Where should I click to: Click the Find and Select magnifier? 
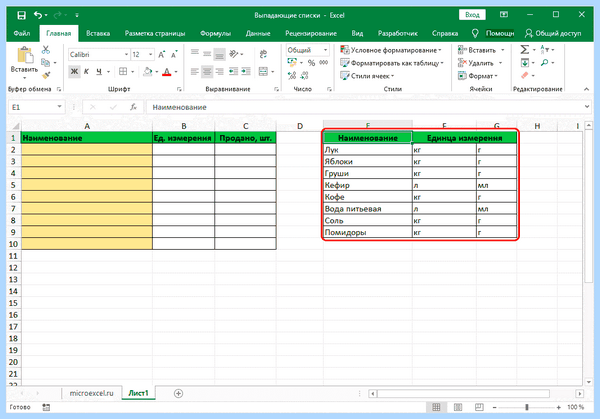tap(545, 62)
